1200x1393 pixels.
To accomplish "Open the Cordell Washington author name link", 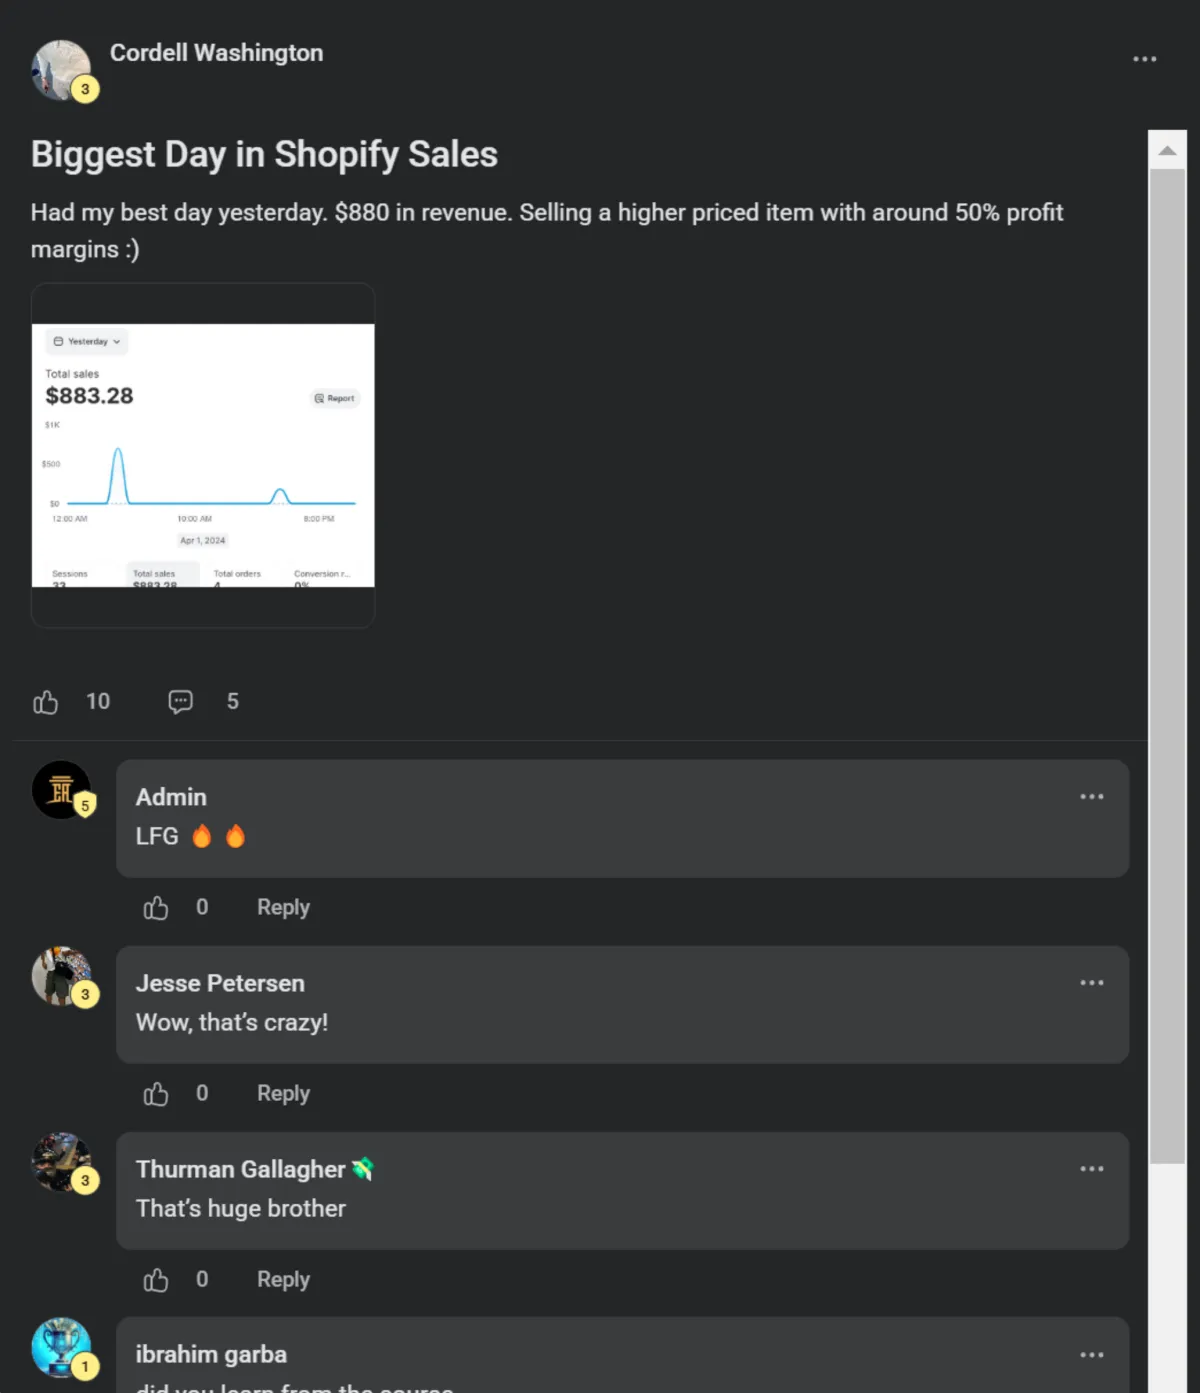I will [216, 53].
